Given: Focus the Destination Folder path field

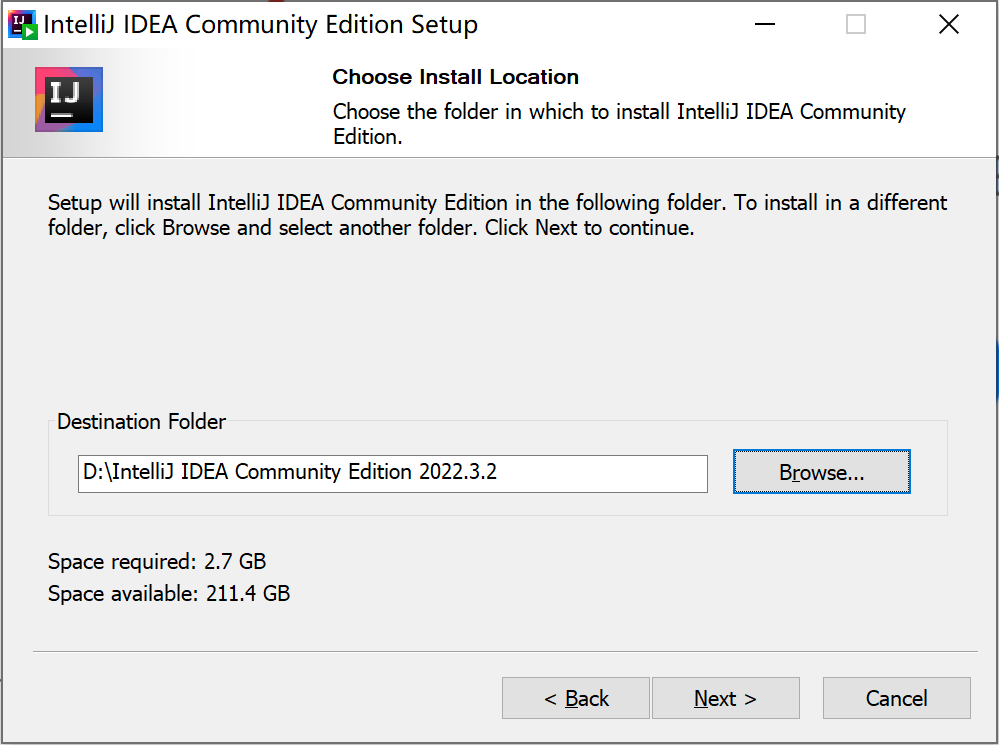Looking at the screenshot, I should 392,473.
